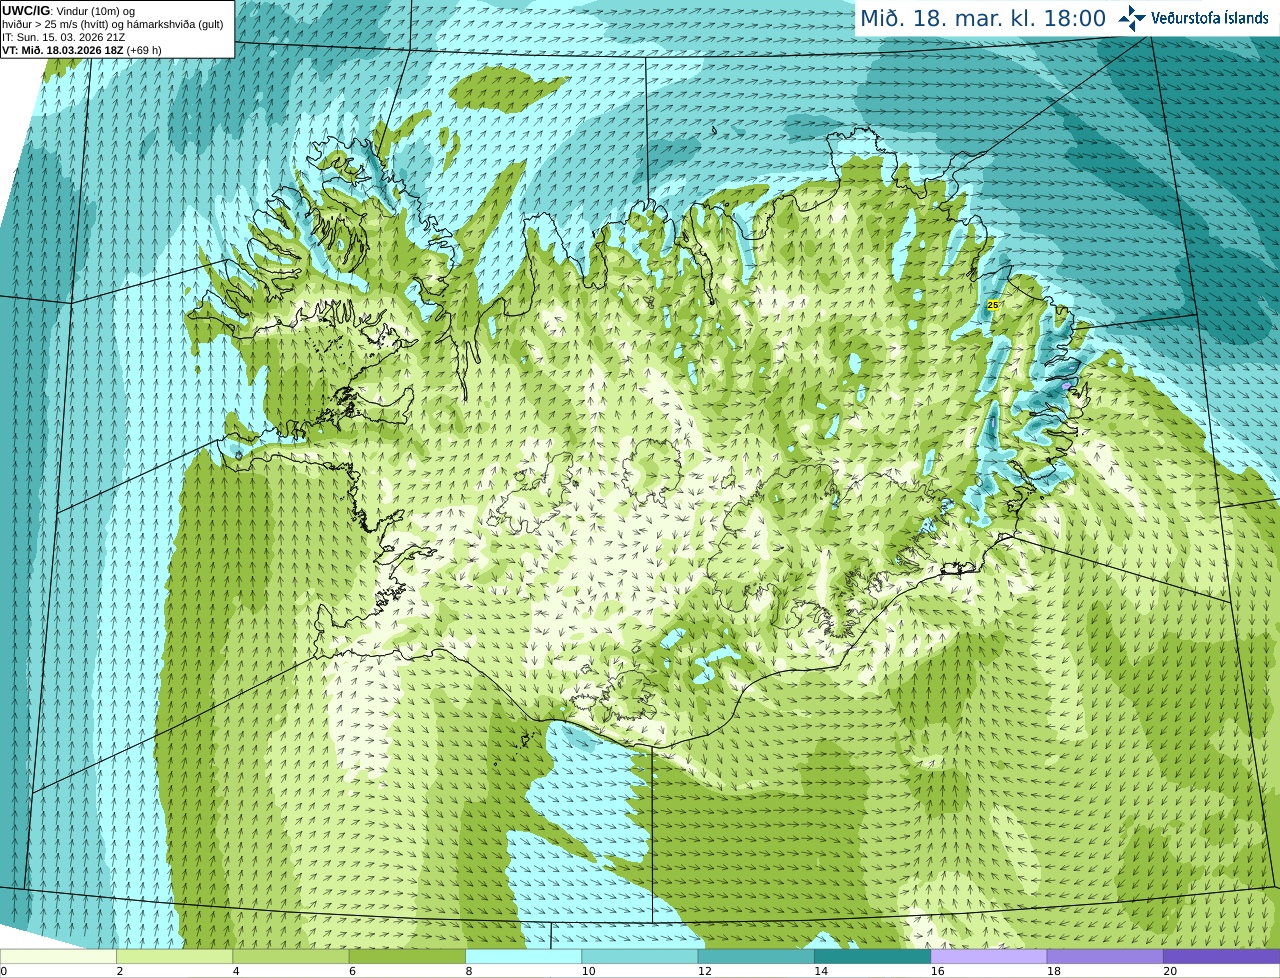
Task: Click the initial time IT: Sun. 15. 03. 2026 21Z
Action: point(62,37)
